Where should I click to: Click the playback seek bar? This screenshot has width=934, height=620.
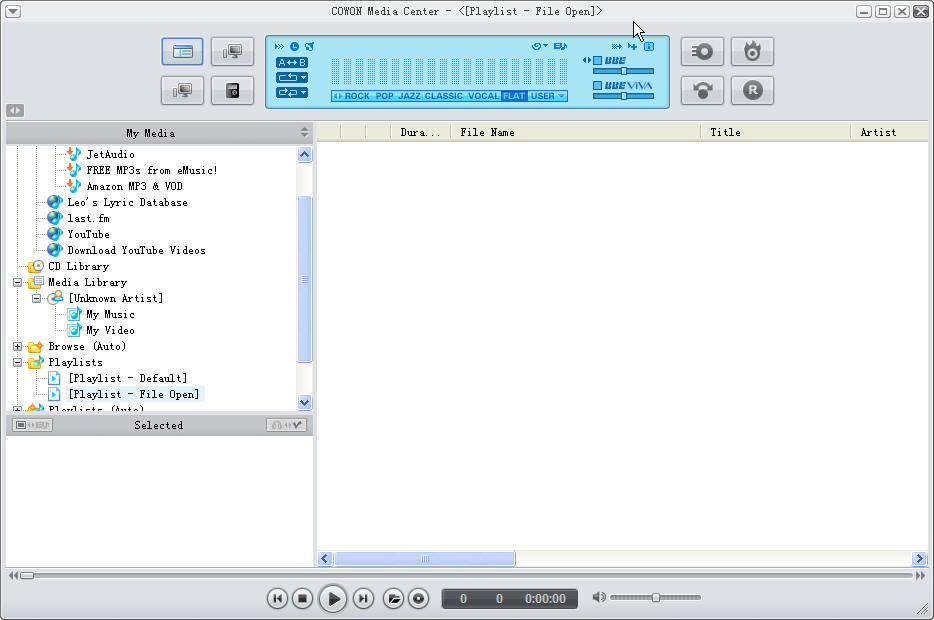[466, 575]
